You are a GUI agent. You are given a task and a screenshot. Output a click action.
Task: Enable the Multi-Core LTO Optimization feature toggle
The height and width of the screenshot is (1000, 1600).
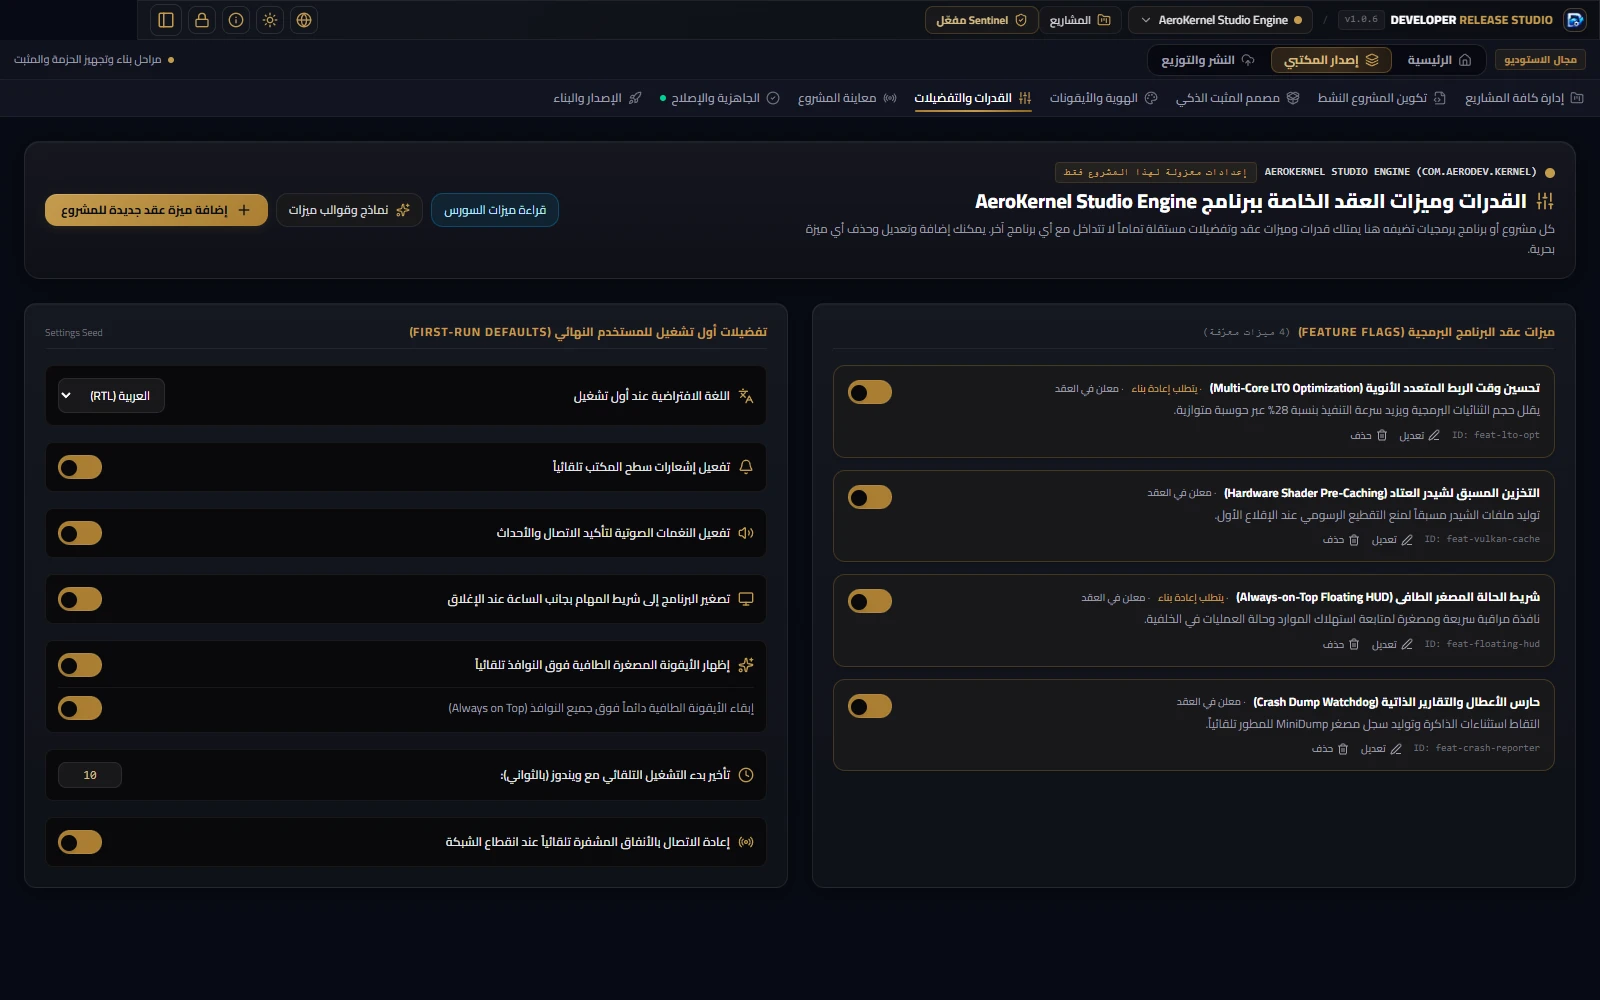(870, 392)
